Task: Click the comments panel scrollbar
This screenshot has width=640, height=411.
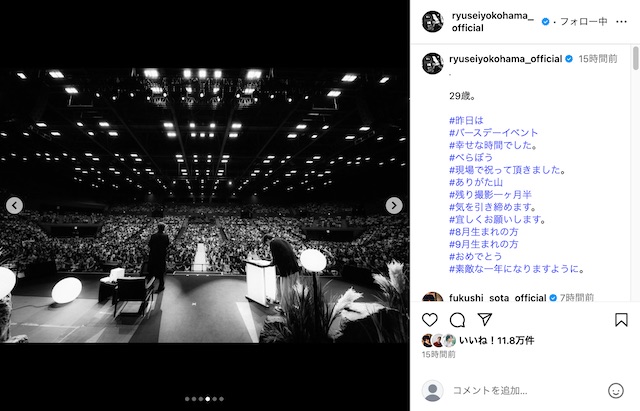Action: 636,58
